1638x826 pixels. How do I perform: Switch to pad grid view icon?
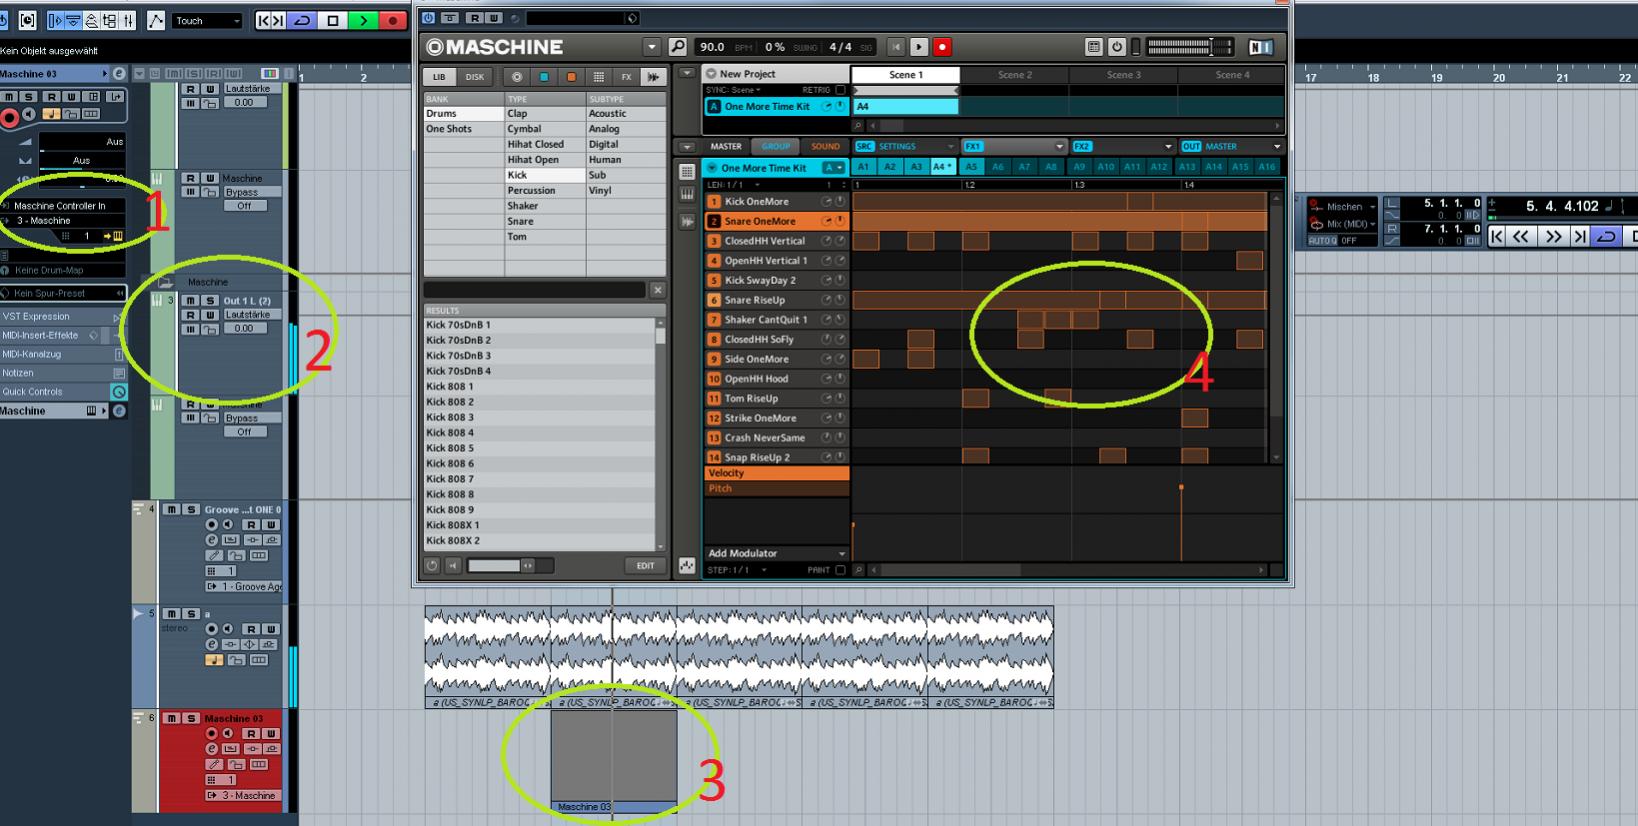tap(687, 172)
